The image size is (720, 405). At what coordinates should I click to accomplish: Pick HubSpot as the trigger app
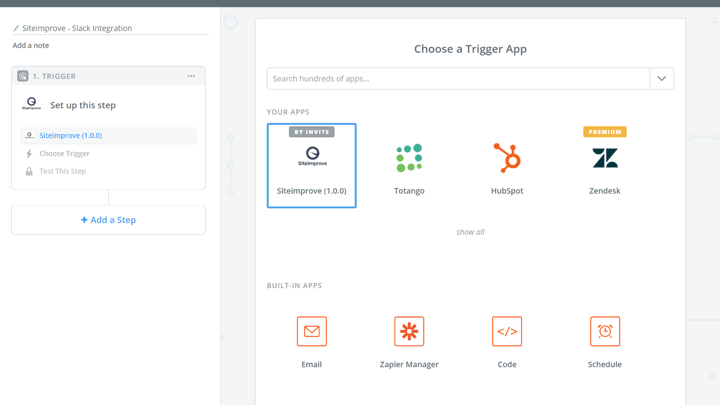pos(507,159)
